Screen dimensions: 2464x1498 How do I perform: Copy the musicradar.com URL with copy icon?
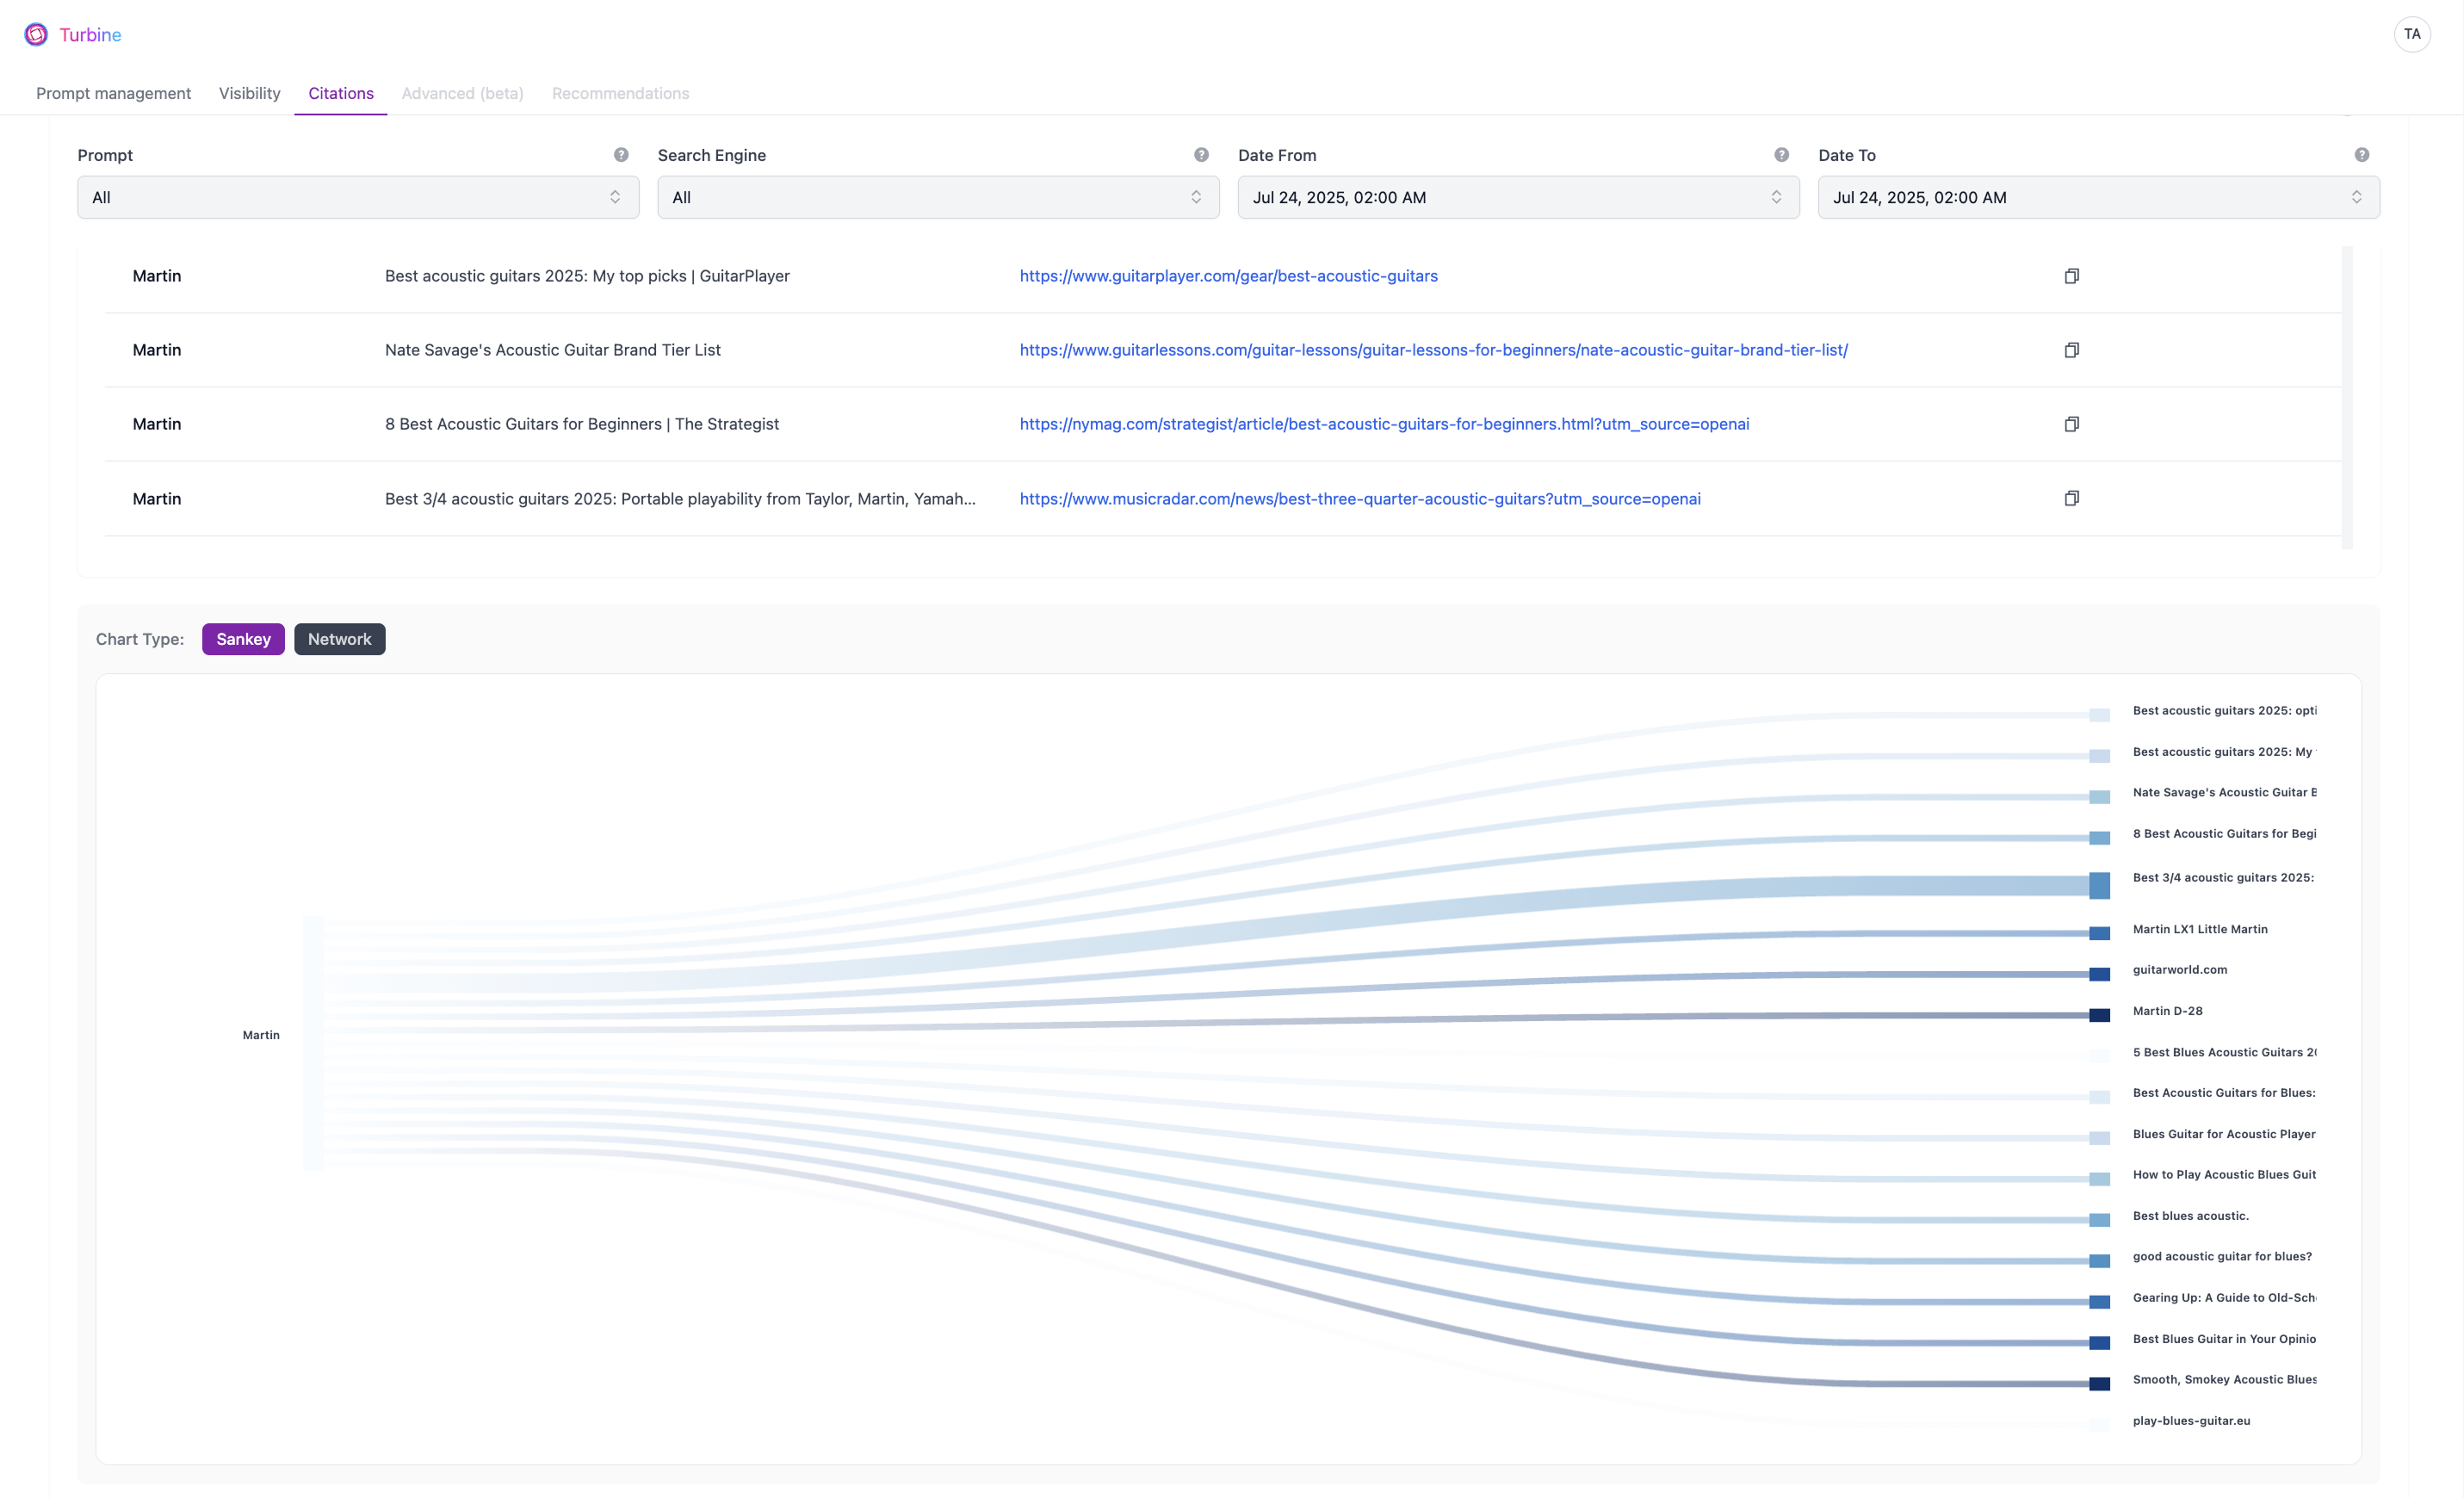pyautogui.click(x=2071, y=498)
